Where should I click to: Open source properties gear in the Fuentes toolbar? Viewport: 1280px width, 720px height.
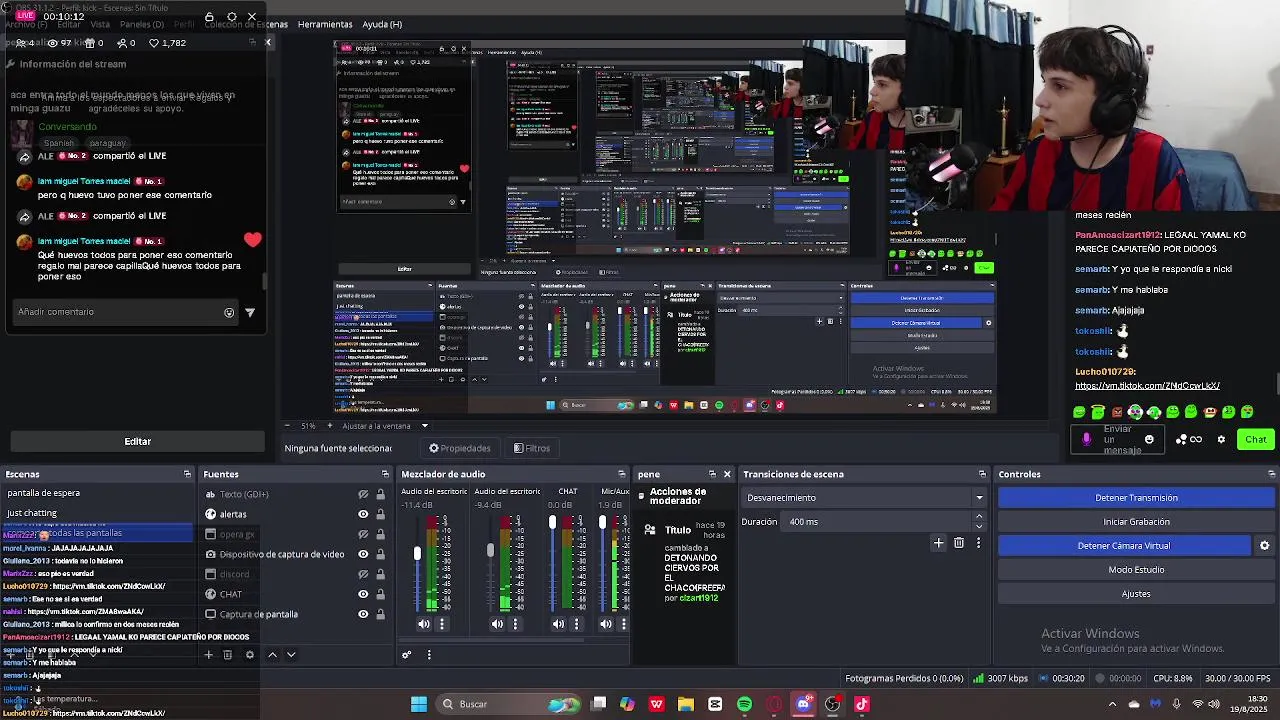250,655
